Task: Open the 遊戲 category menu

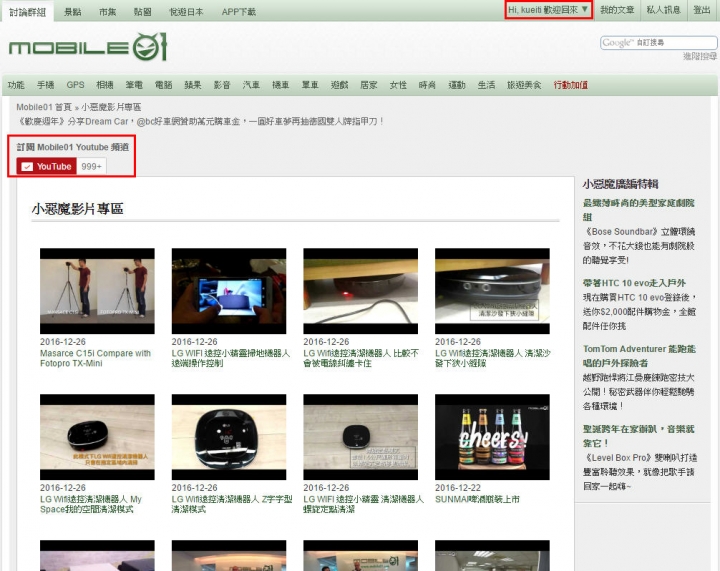Action: [339, 85]
